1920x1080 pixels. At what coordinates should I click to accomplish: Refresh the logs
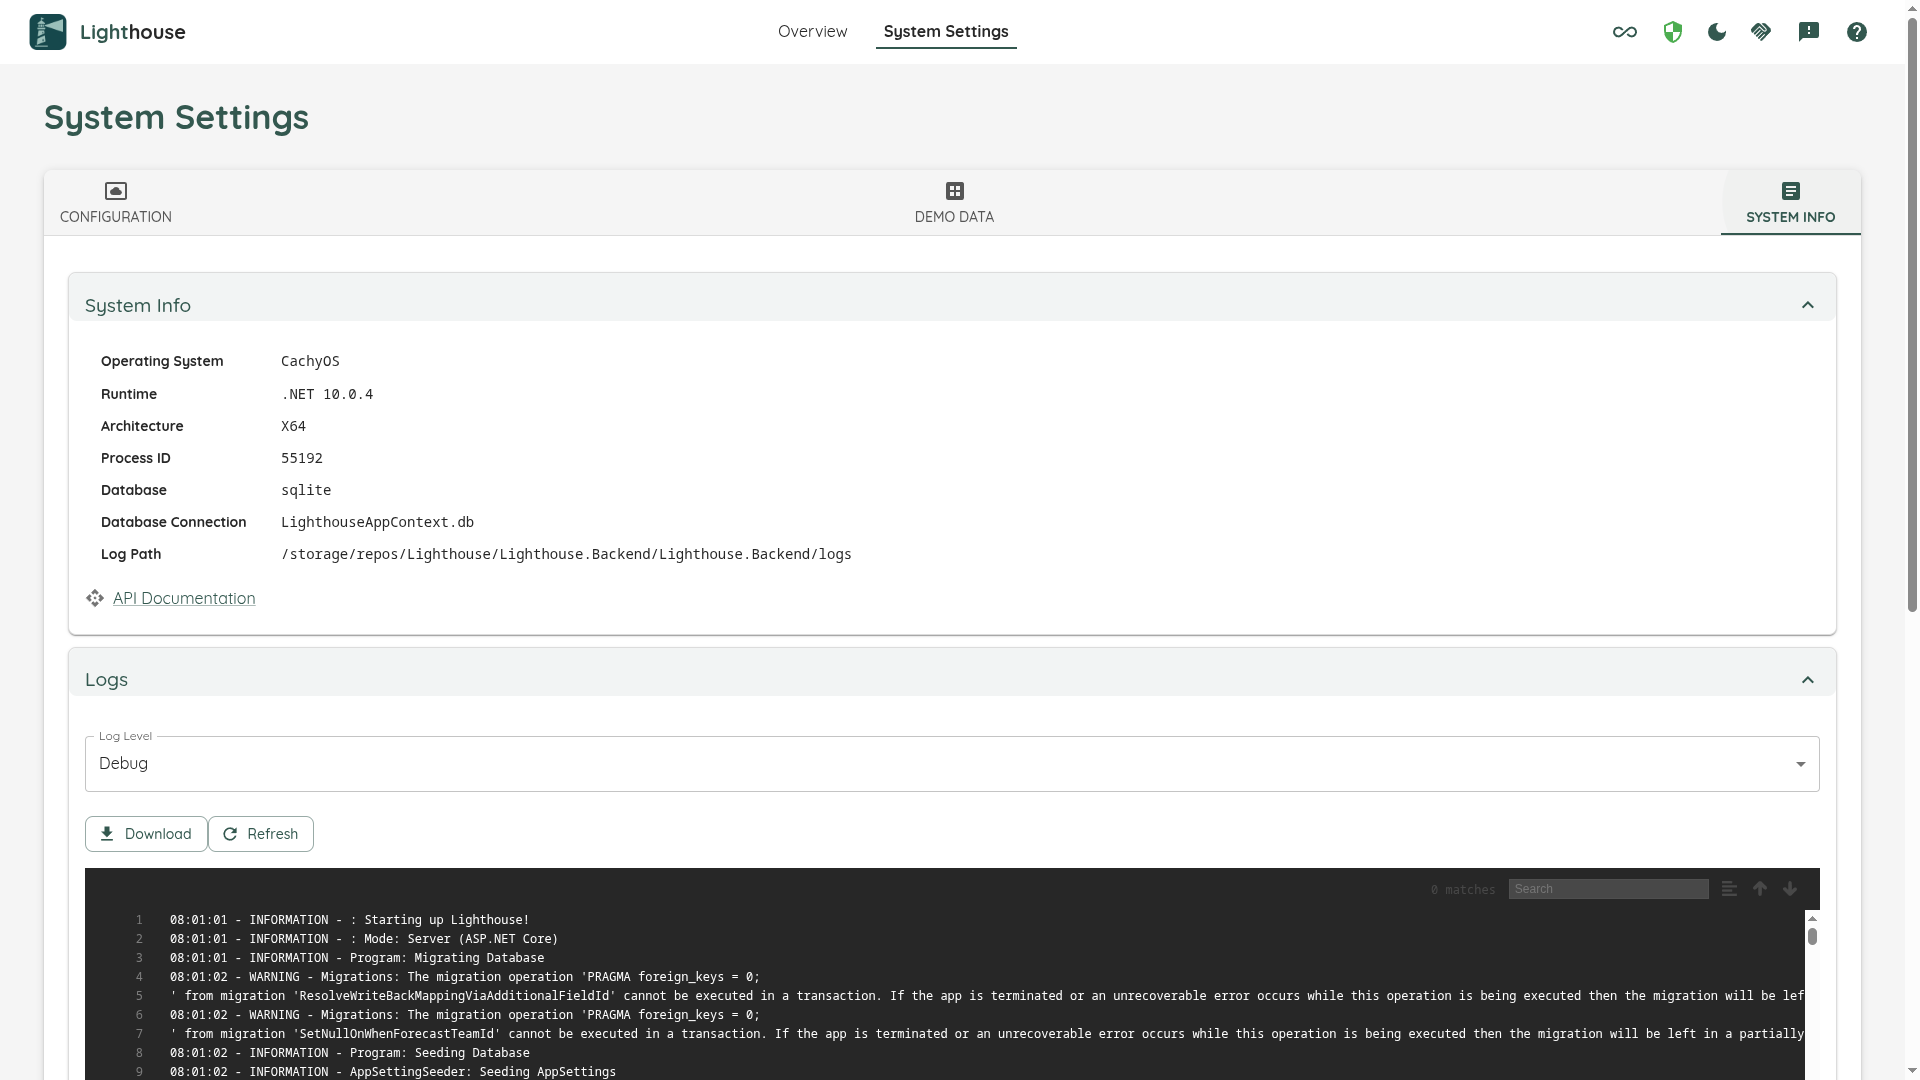click(261, 834)
